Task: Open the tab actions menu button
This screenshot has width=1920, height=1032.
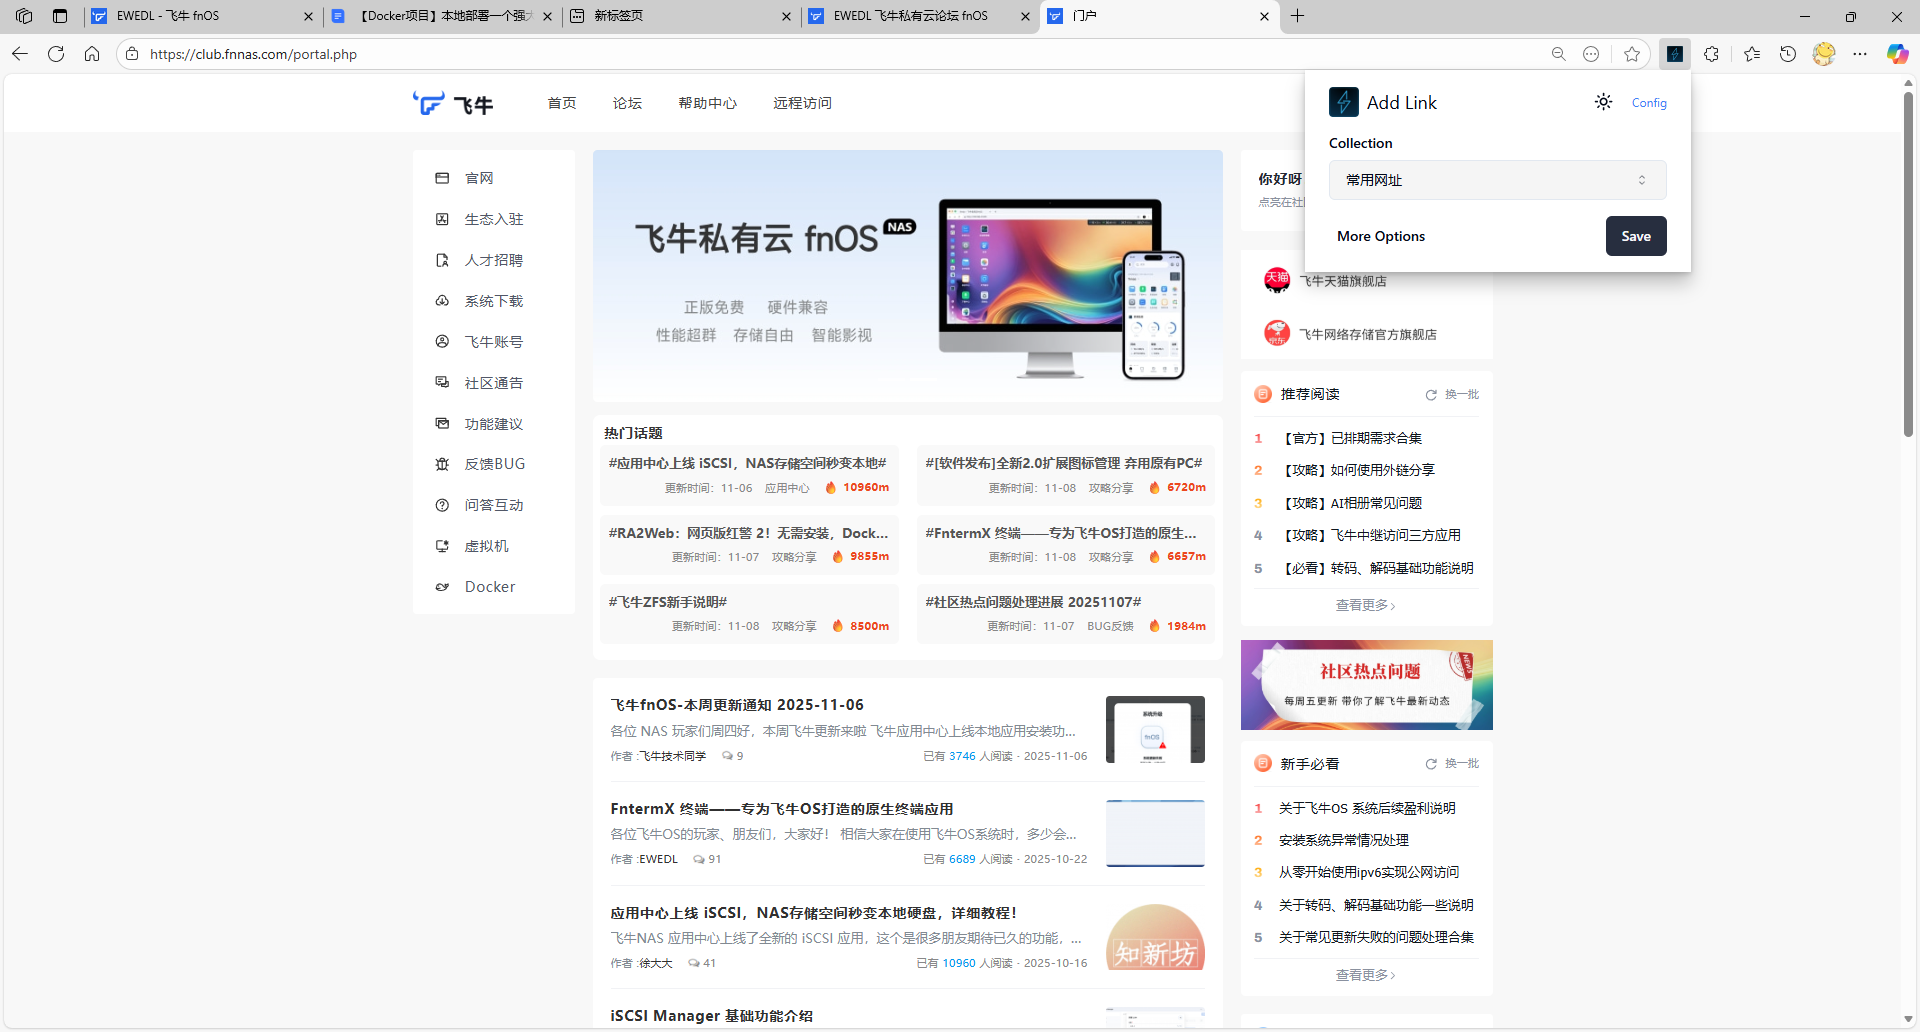Action: coord(60,16)
